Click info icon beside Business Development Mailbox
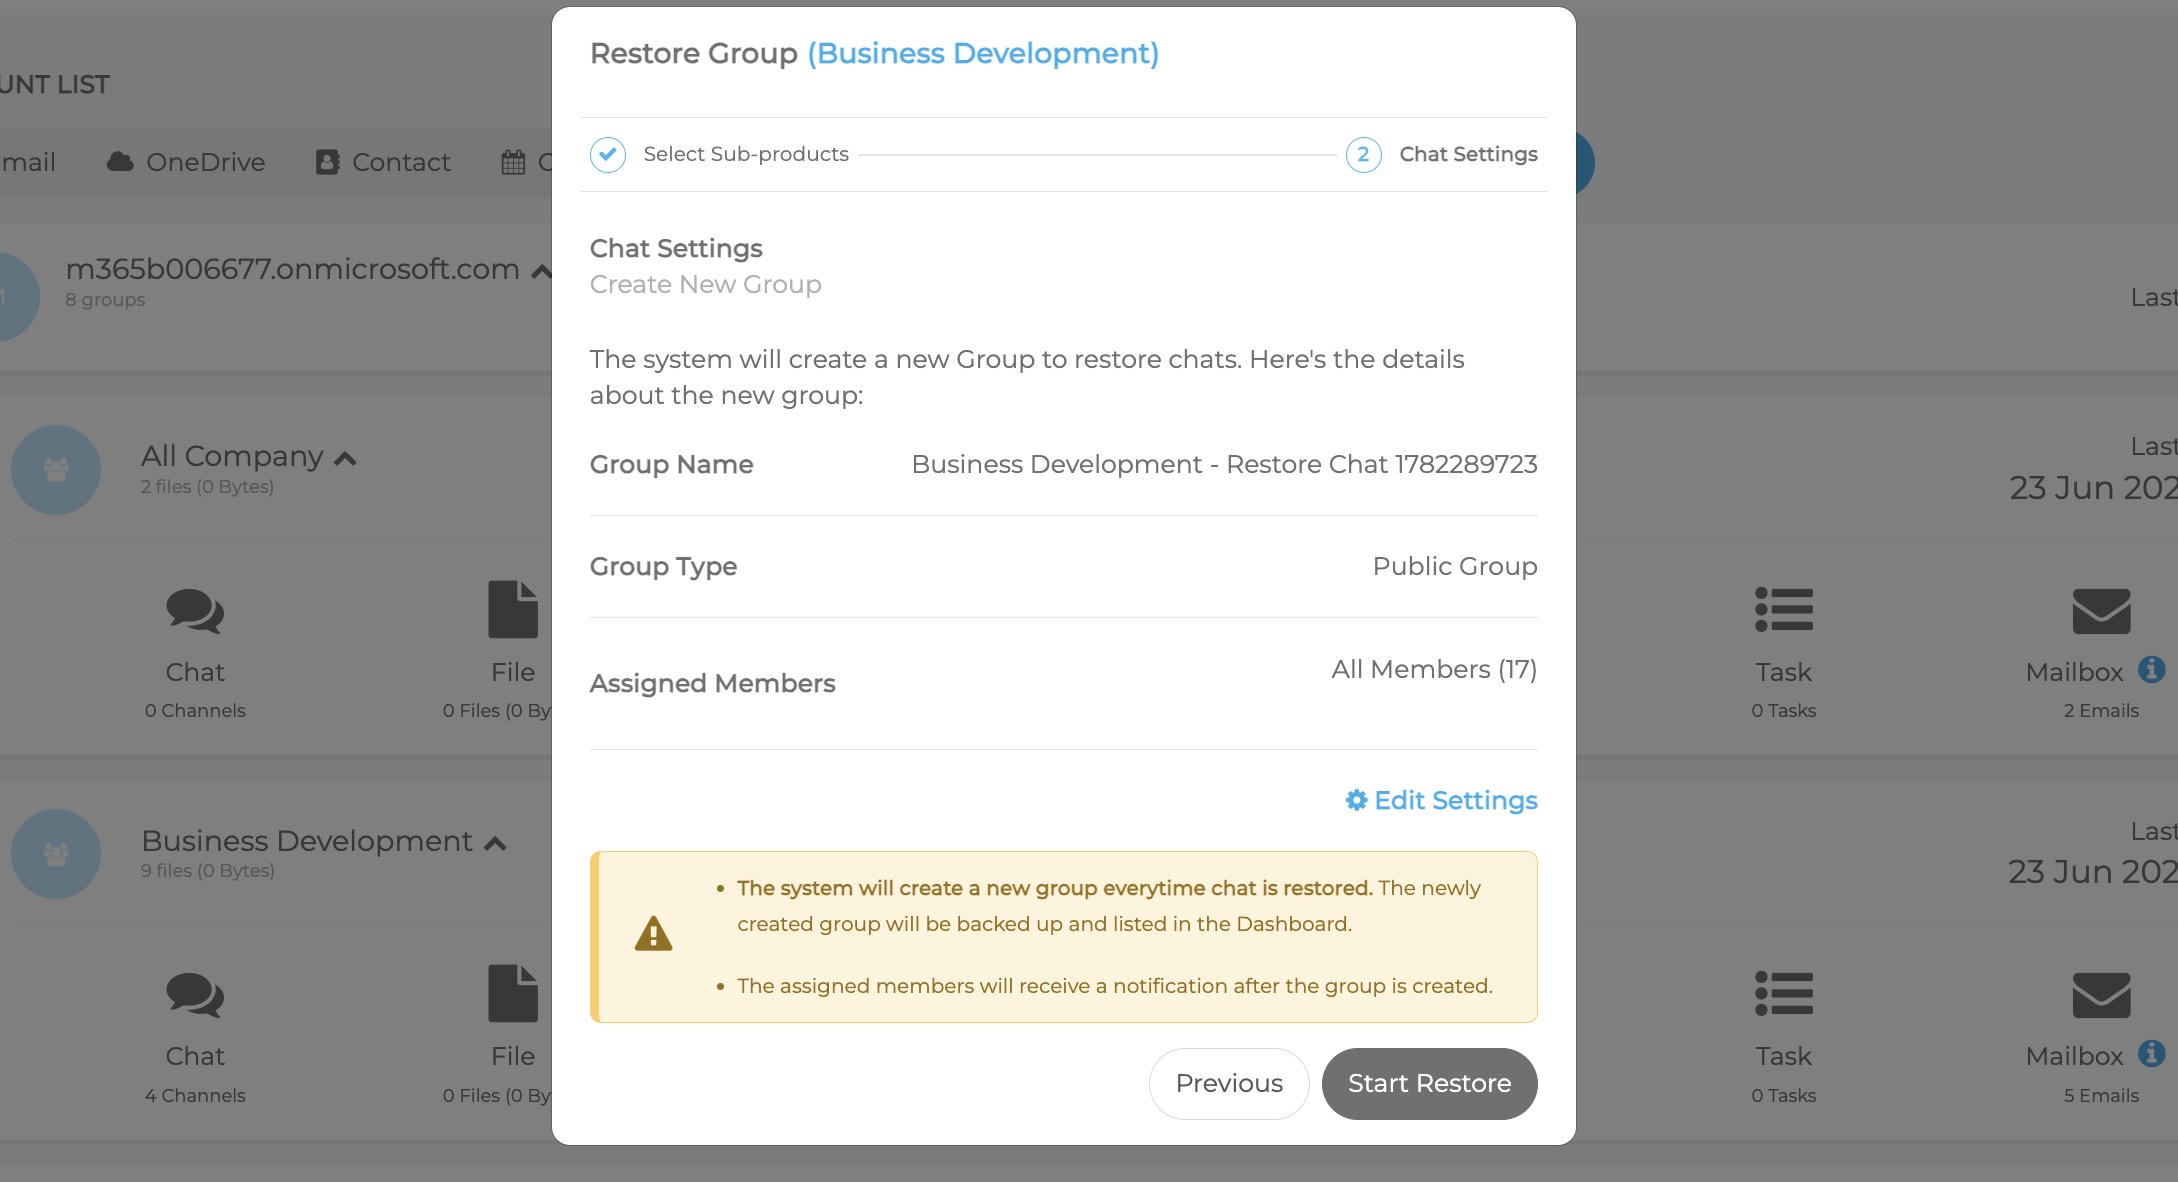This screenshot has height=1182, width=2178. coord(2152,1053)
